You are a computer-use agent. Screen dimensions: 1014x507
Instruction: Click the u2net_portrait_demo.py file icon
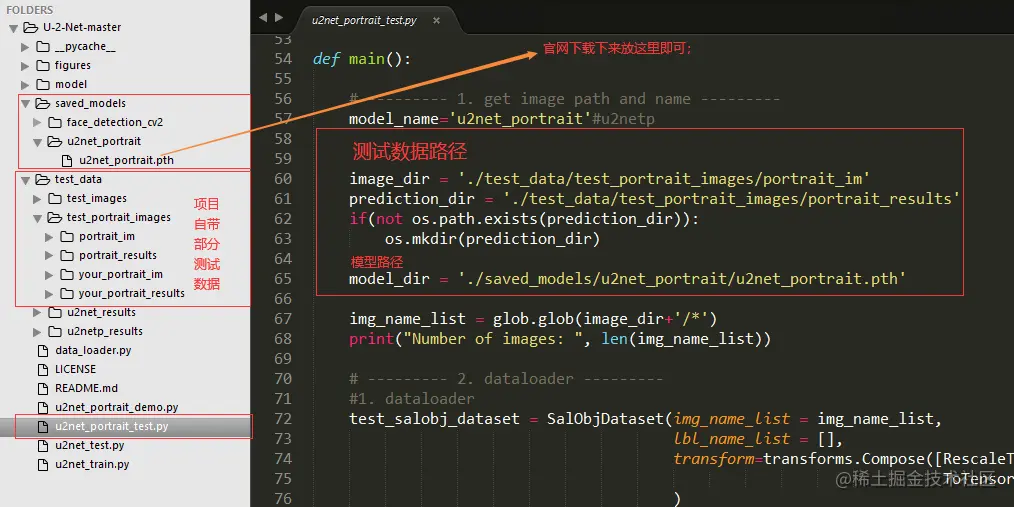pyautogui.click(x=43, y=407)
